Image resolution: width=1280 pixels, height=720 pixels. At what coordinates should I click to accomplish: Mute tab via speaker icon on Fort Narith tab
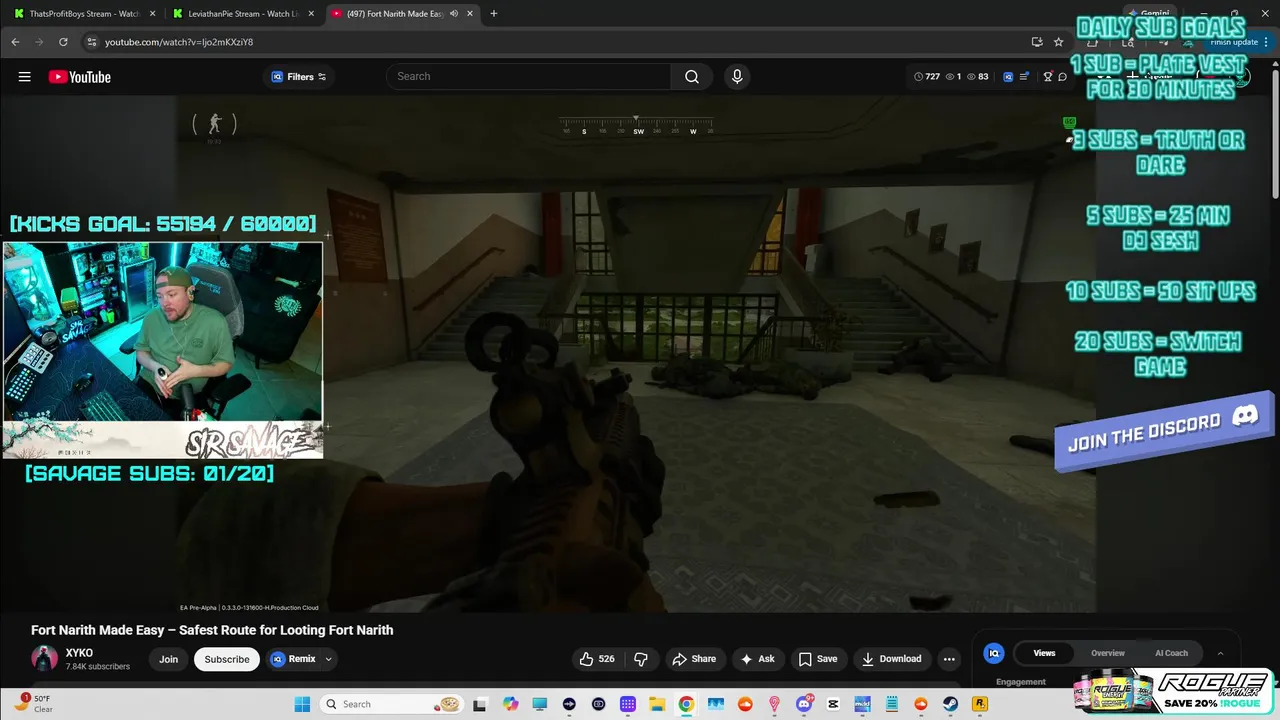tap(454, 14)
